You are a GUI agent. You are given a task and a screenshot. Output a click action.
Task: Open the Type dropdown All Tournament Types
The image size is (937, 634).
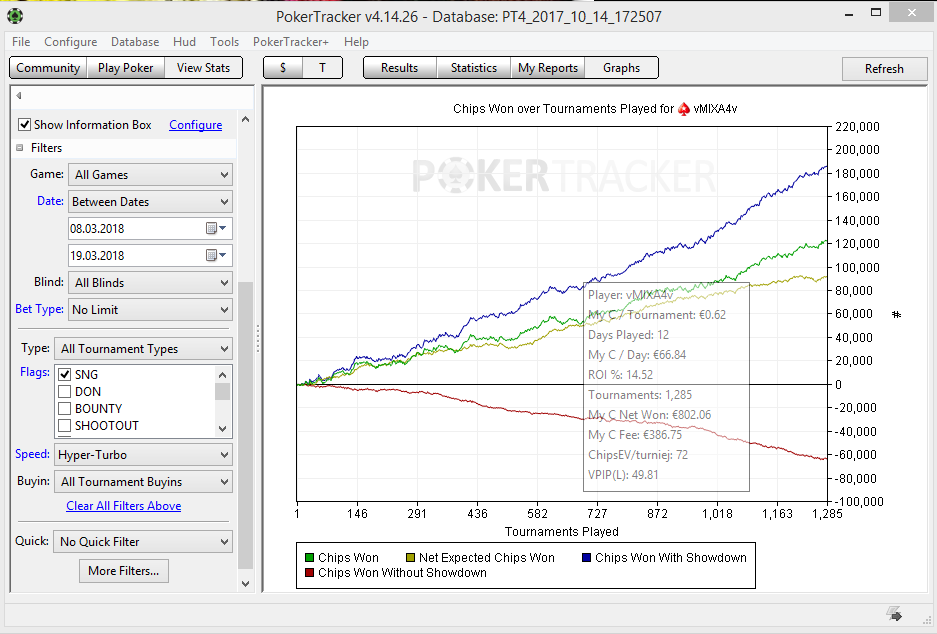(143, 348)
